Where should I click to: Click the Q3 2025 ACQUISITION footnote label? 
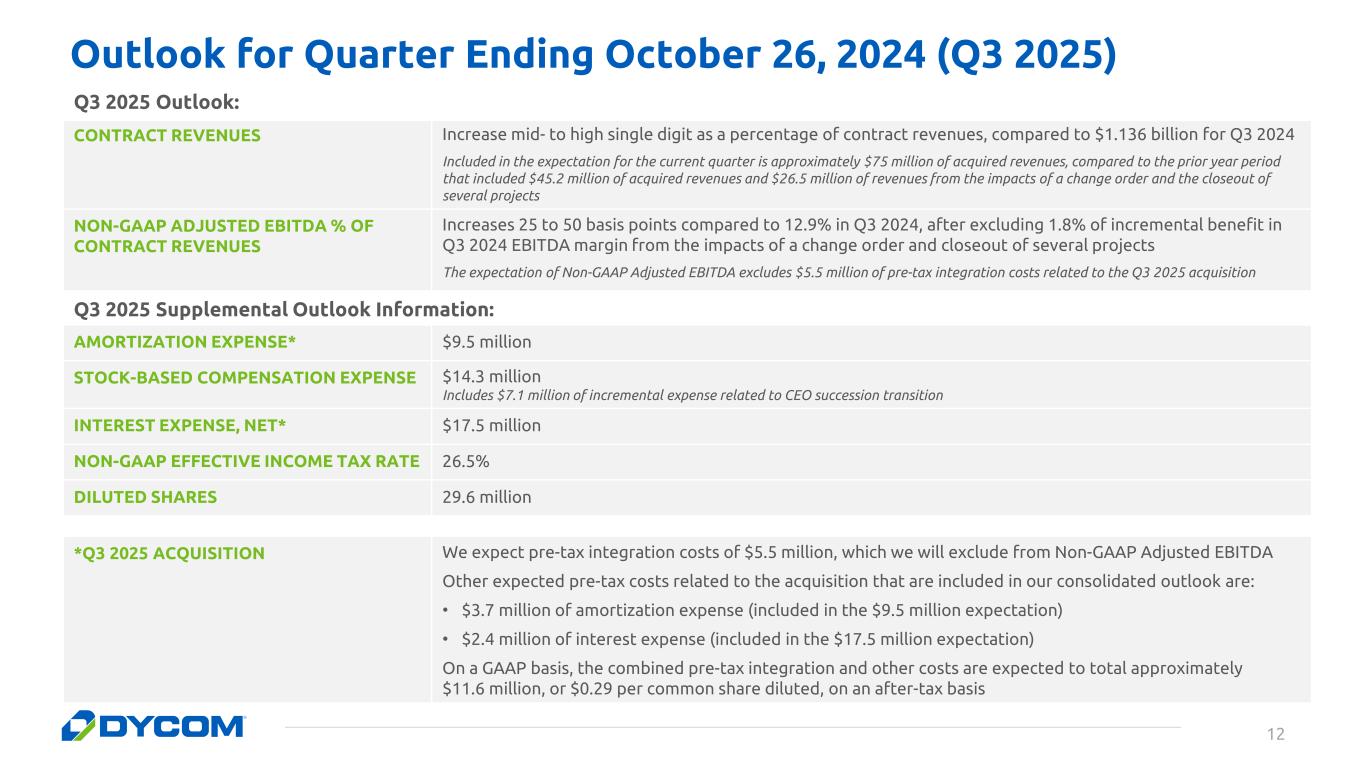coord(169,553)
